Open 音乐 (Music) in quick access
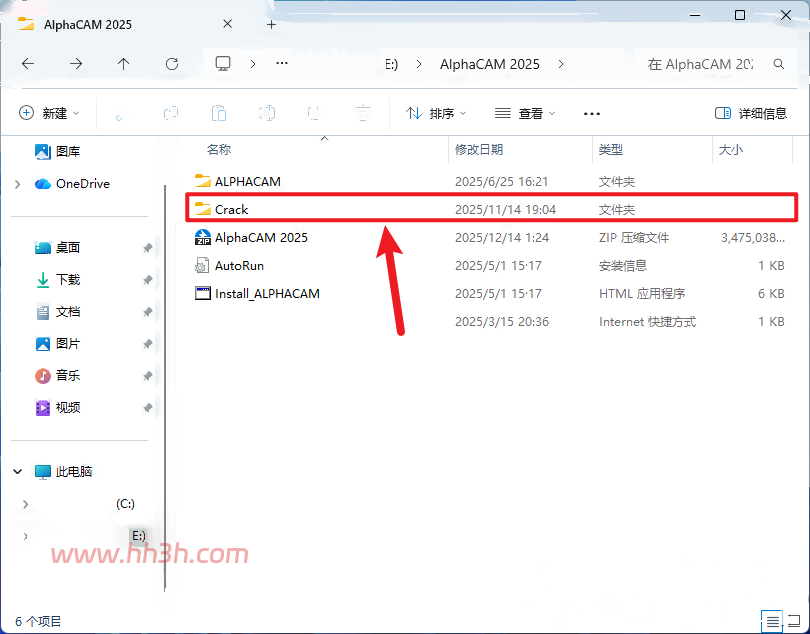 pos(58,376)
